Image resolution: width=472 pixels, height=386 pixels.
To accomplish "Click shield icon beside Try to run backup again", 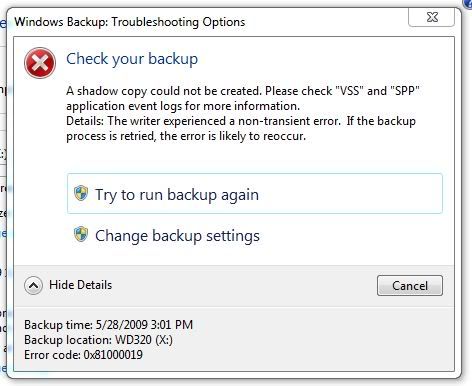I will coord(81,193).
